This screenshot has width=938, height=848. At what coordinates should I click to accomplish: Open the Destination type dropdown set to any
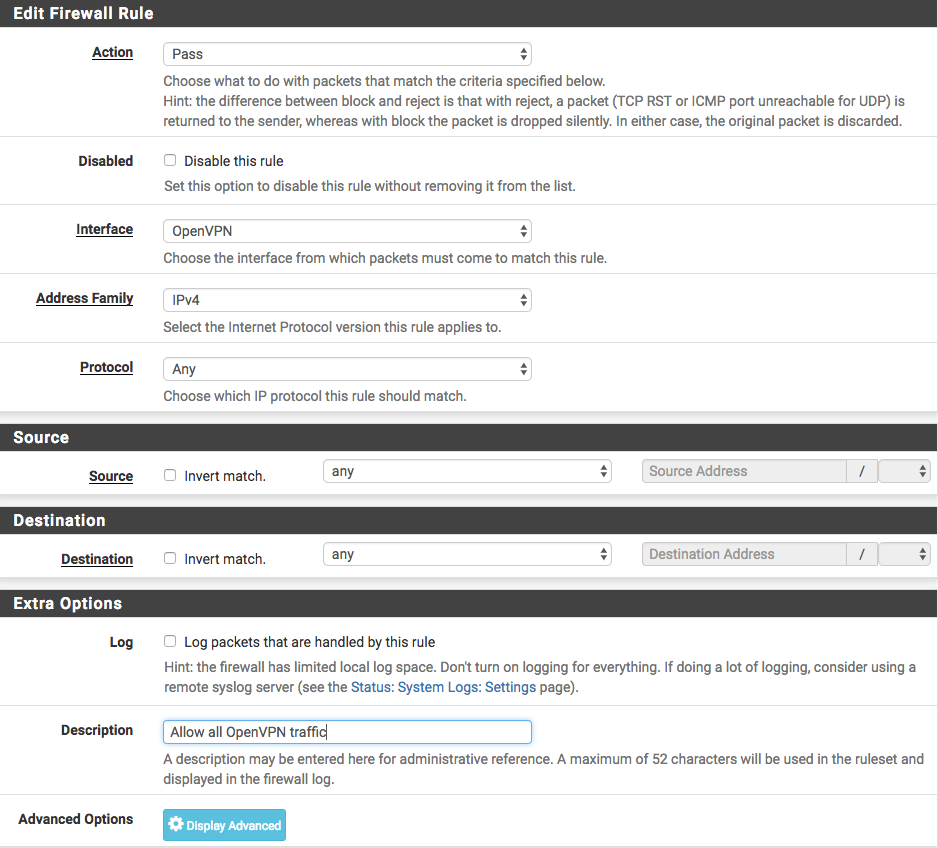point(467,554)
